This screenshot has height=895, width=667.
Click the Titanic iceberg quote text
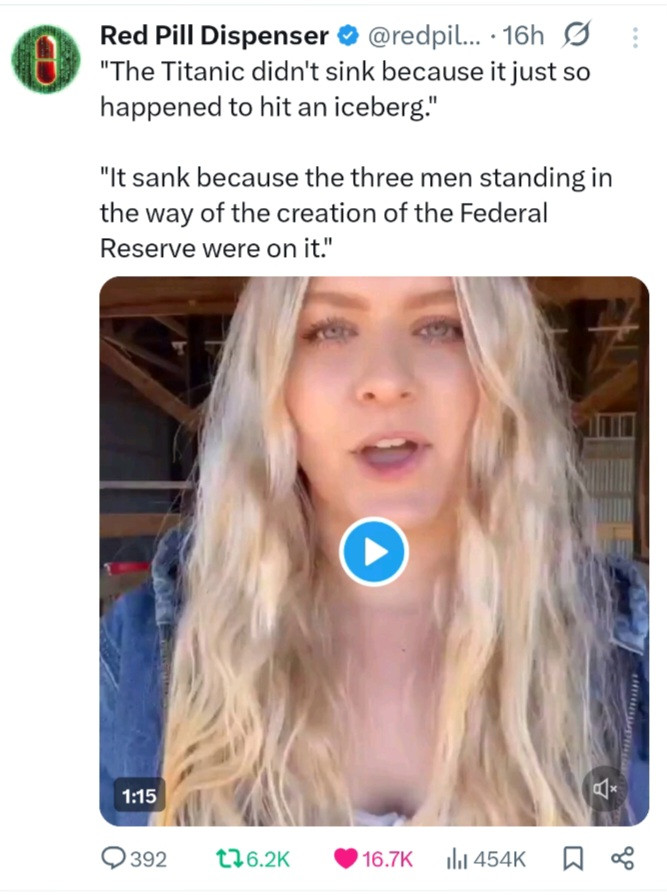pos(344,89)
